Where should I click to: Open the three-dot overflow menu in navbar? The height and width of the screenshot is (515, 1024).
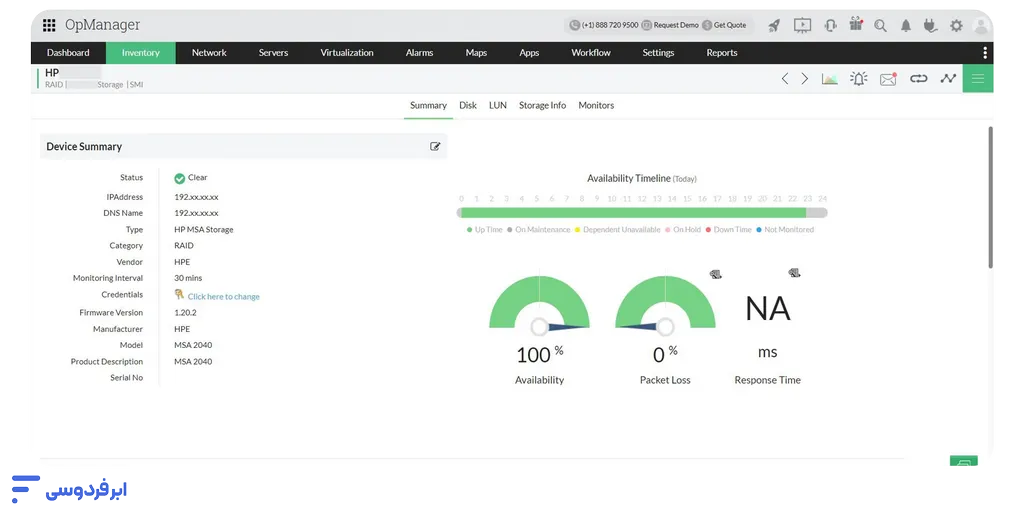tap(985, 53)
